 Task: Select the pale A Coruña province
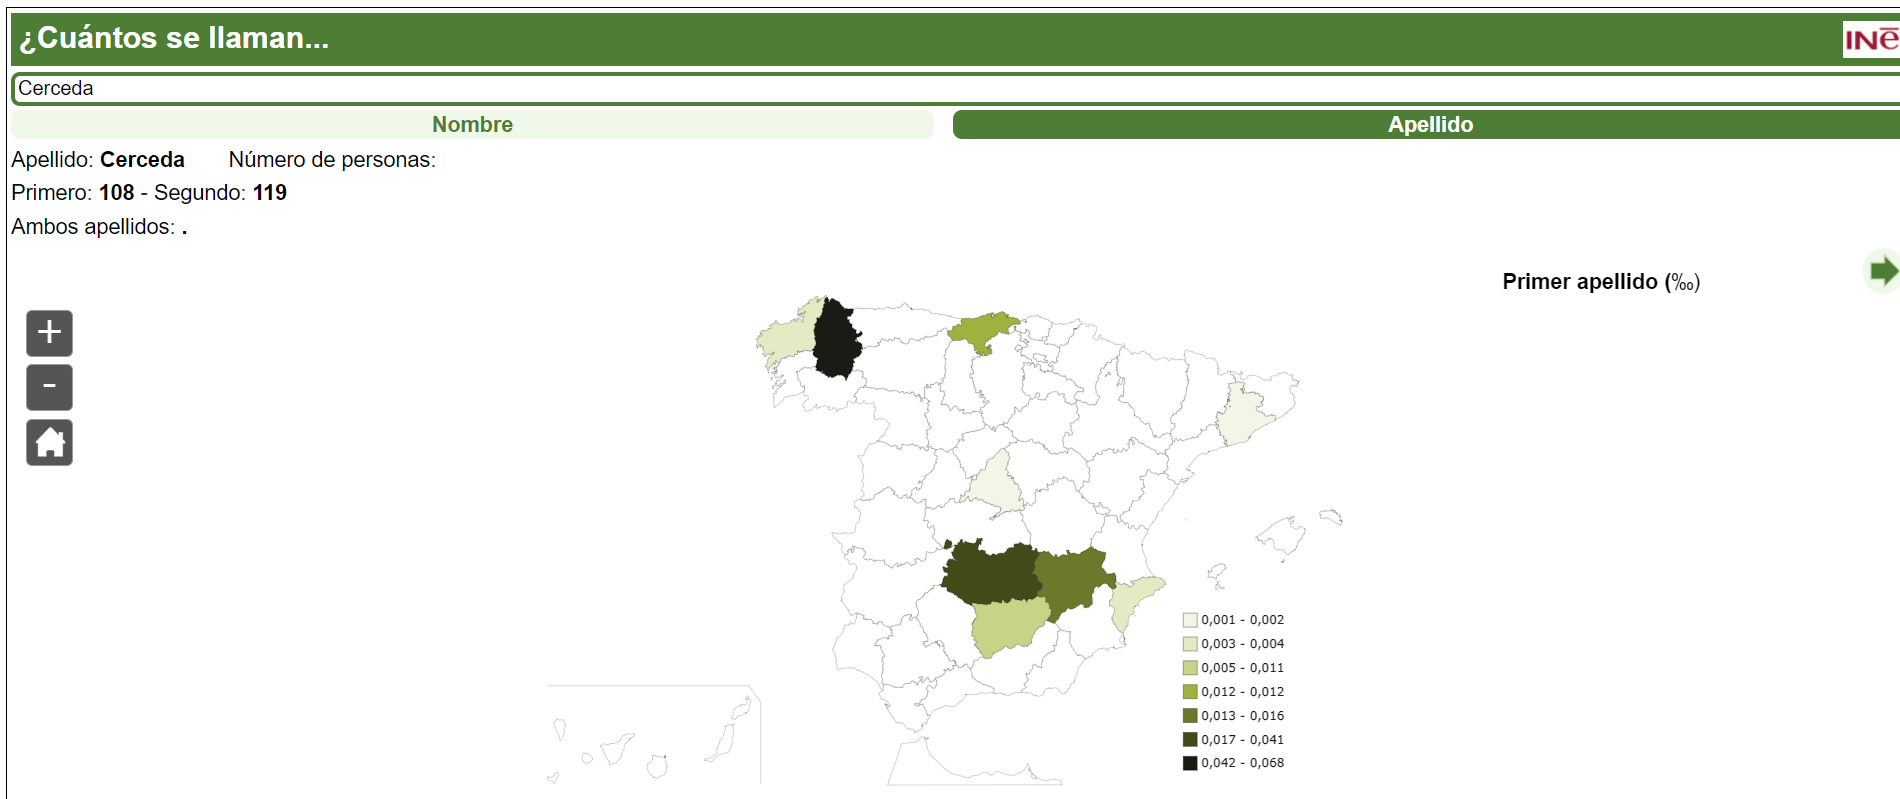click(786, 338)
